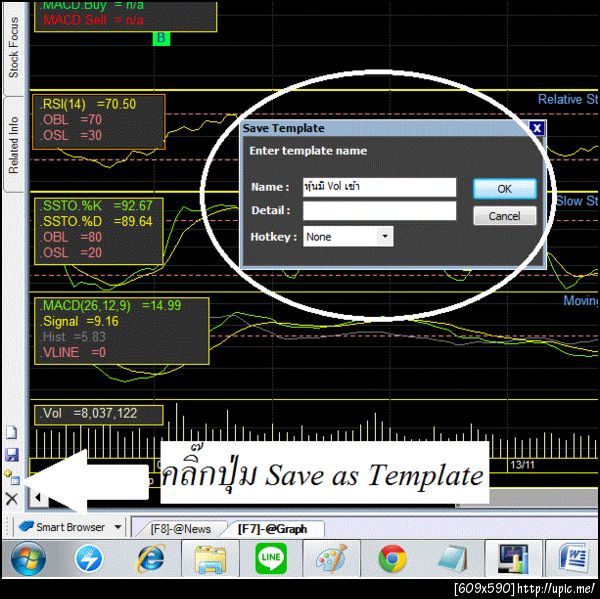
Task: Click the VLINE =0 label
Action: coord(73,352)
